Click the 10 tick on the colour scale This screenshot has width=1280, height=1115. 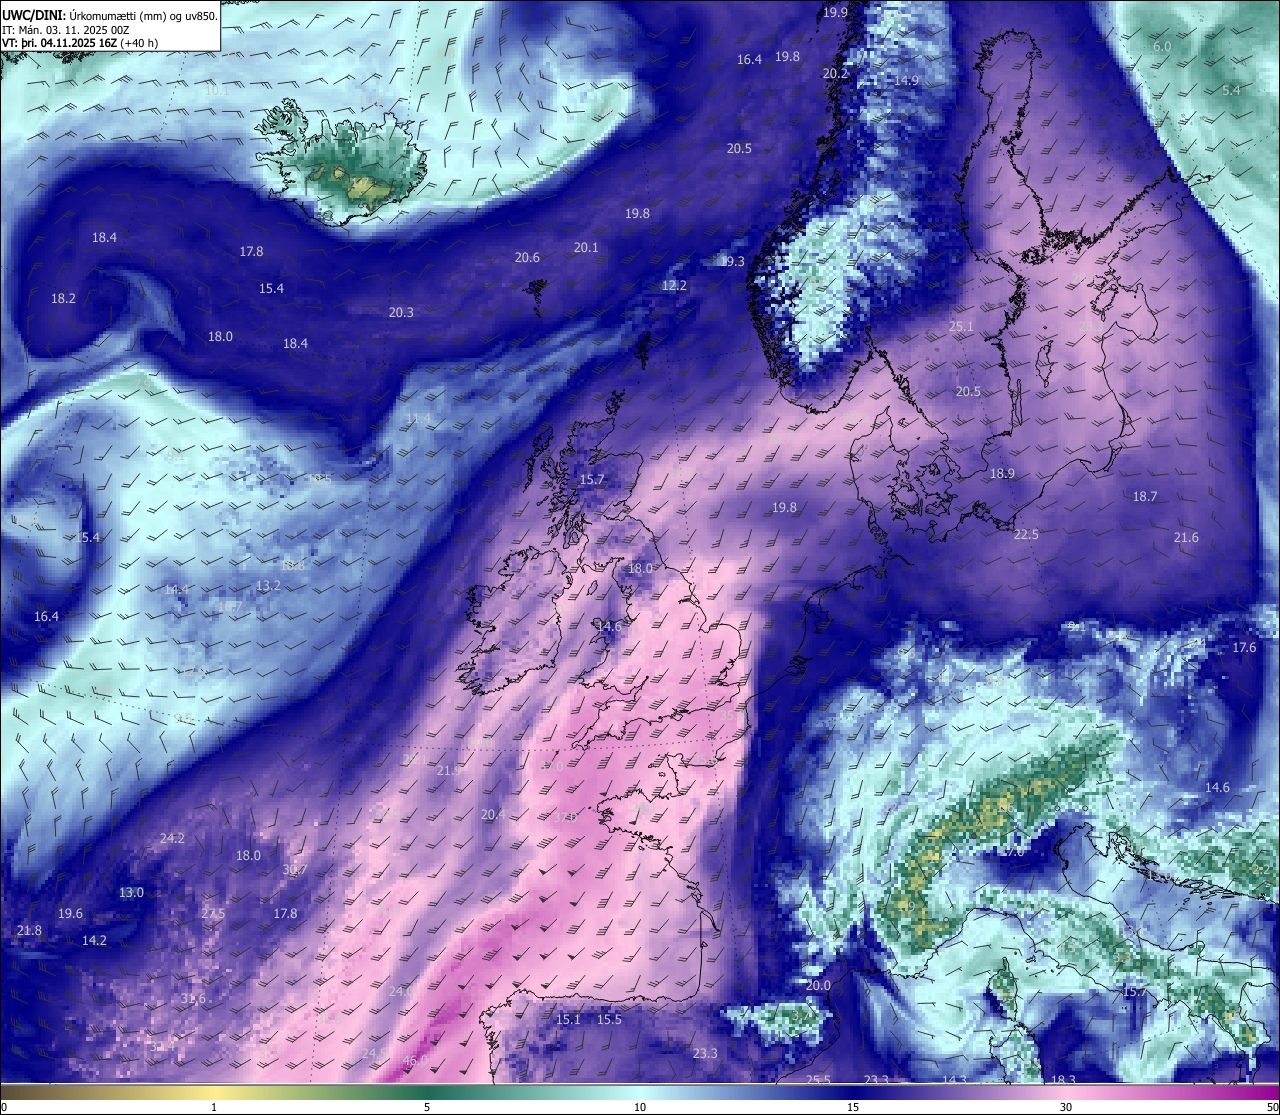tap(640, 1107)
